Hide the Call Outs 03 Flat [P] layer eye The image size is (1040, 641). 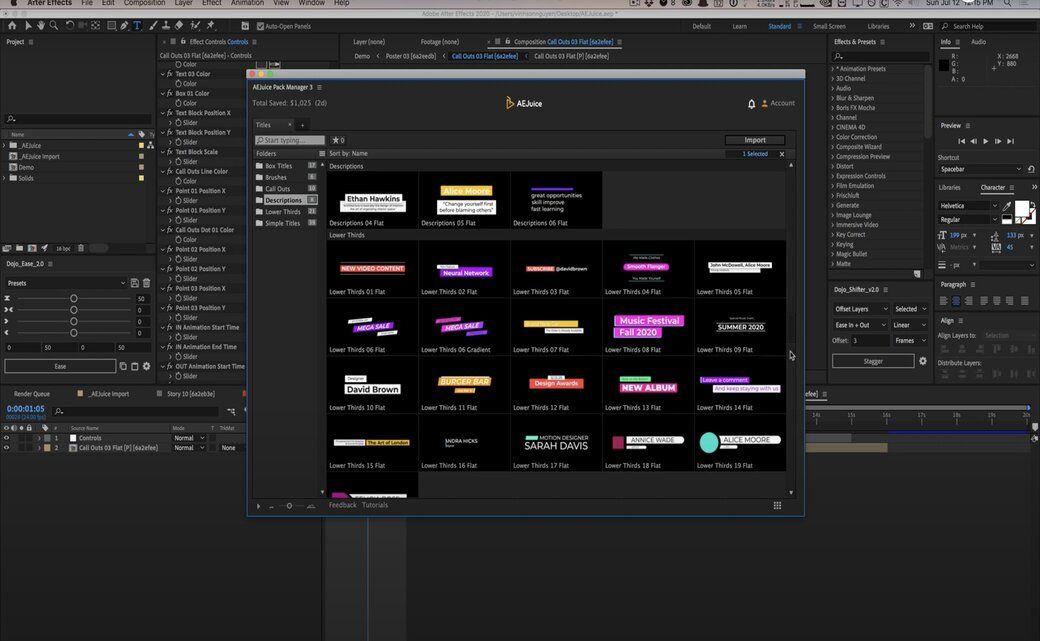[6, 448]
